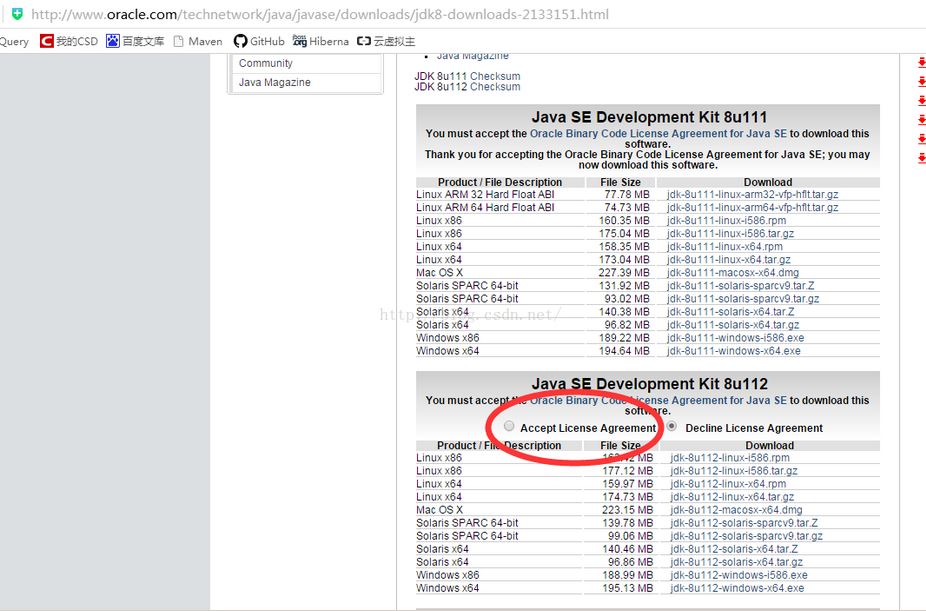The image size is (926, 611).
Task: Click the 195.13 MB file size cell
Action: (x=627, y=588)
